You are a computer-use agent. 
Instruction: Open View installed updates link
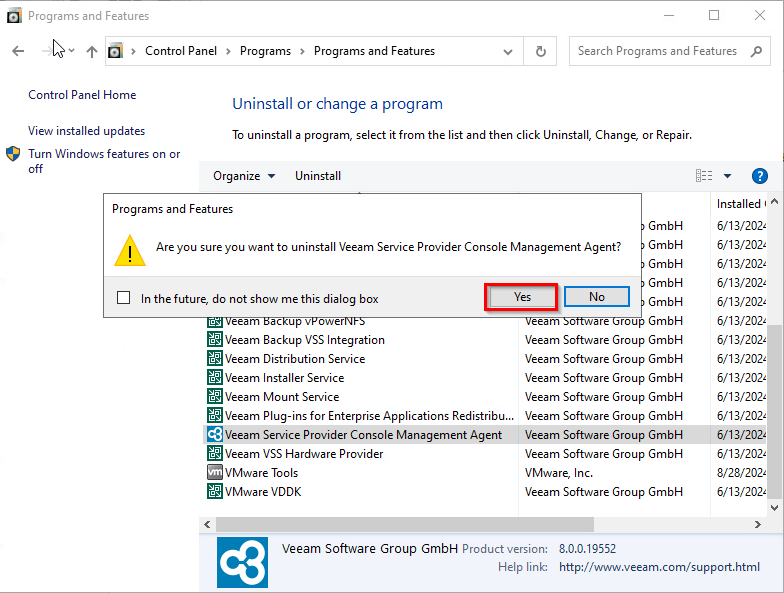[x=86, y=131]
